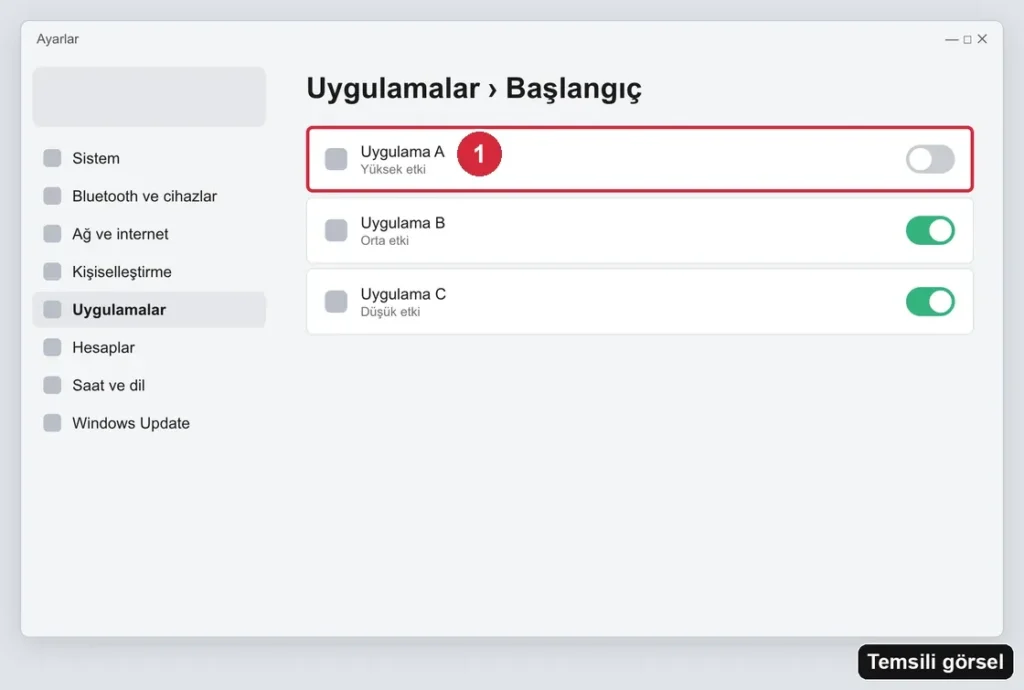The image size is (1024, 690).
Task: Click the Uygulamalar breadcrumb in the heading
Action: click(393, 89)
